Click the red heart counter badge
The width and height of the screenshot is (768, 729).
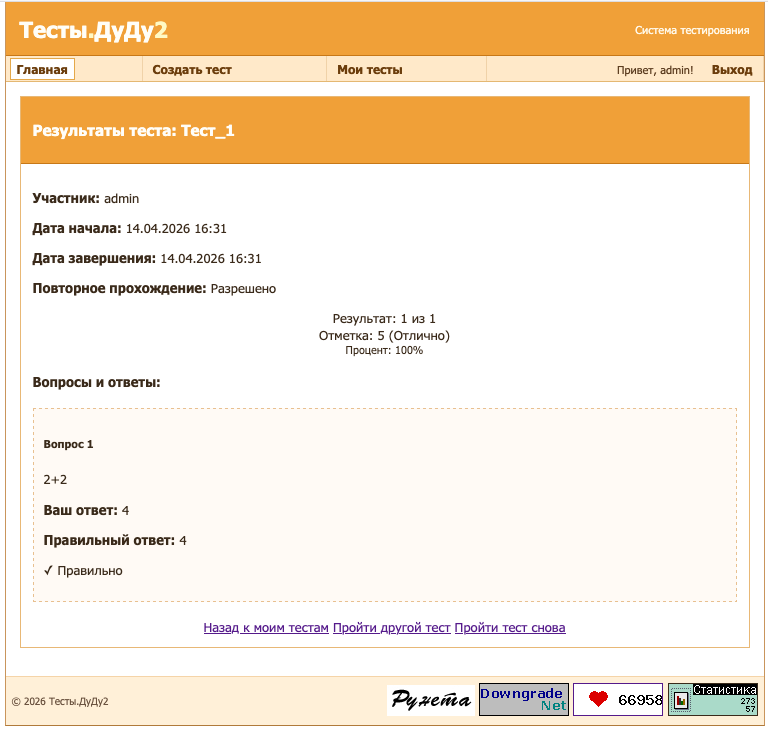coord(618,700)
